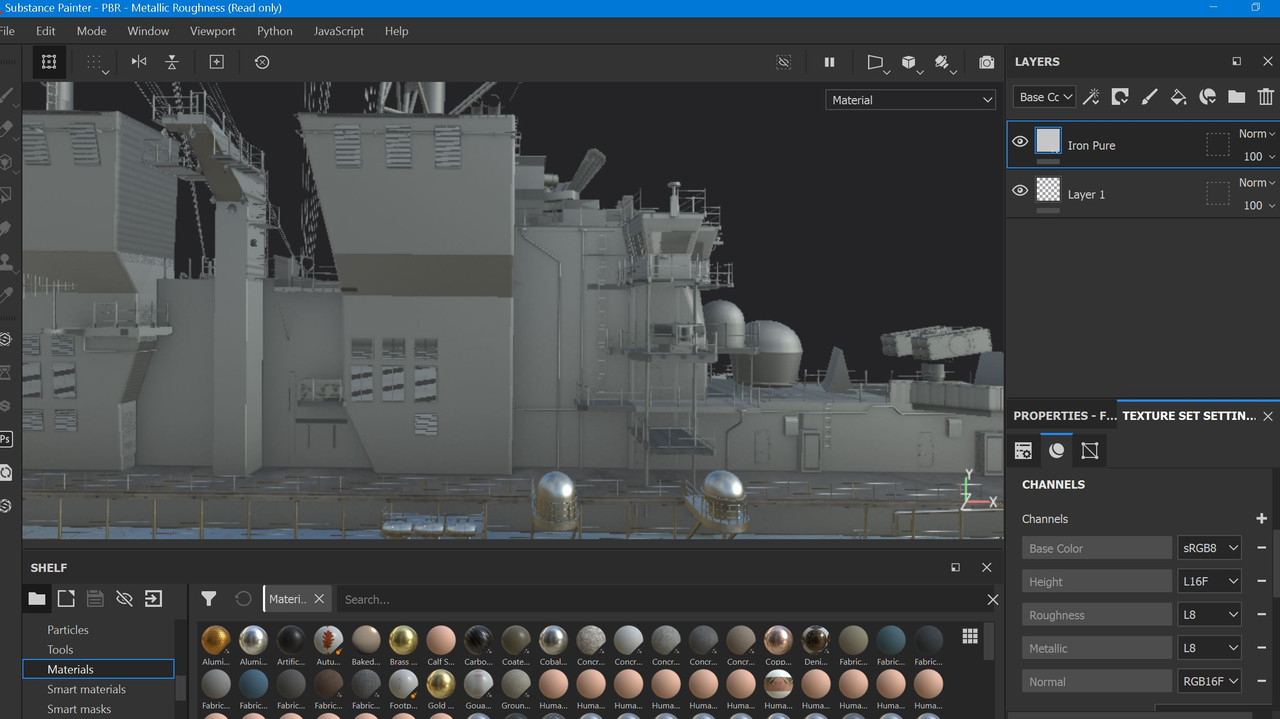
Task: Click the shelf folder icon
Action: [x=37, y=599]
